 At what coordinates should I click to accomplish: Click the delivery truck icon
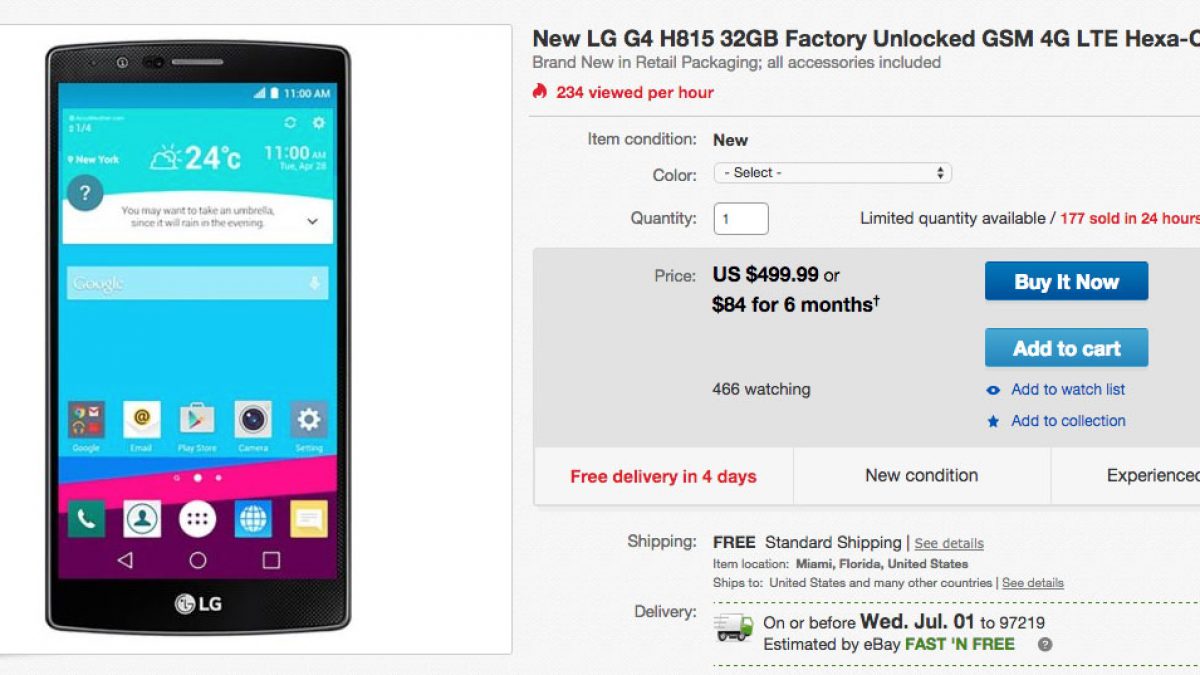[x=734, y=628]
